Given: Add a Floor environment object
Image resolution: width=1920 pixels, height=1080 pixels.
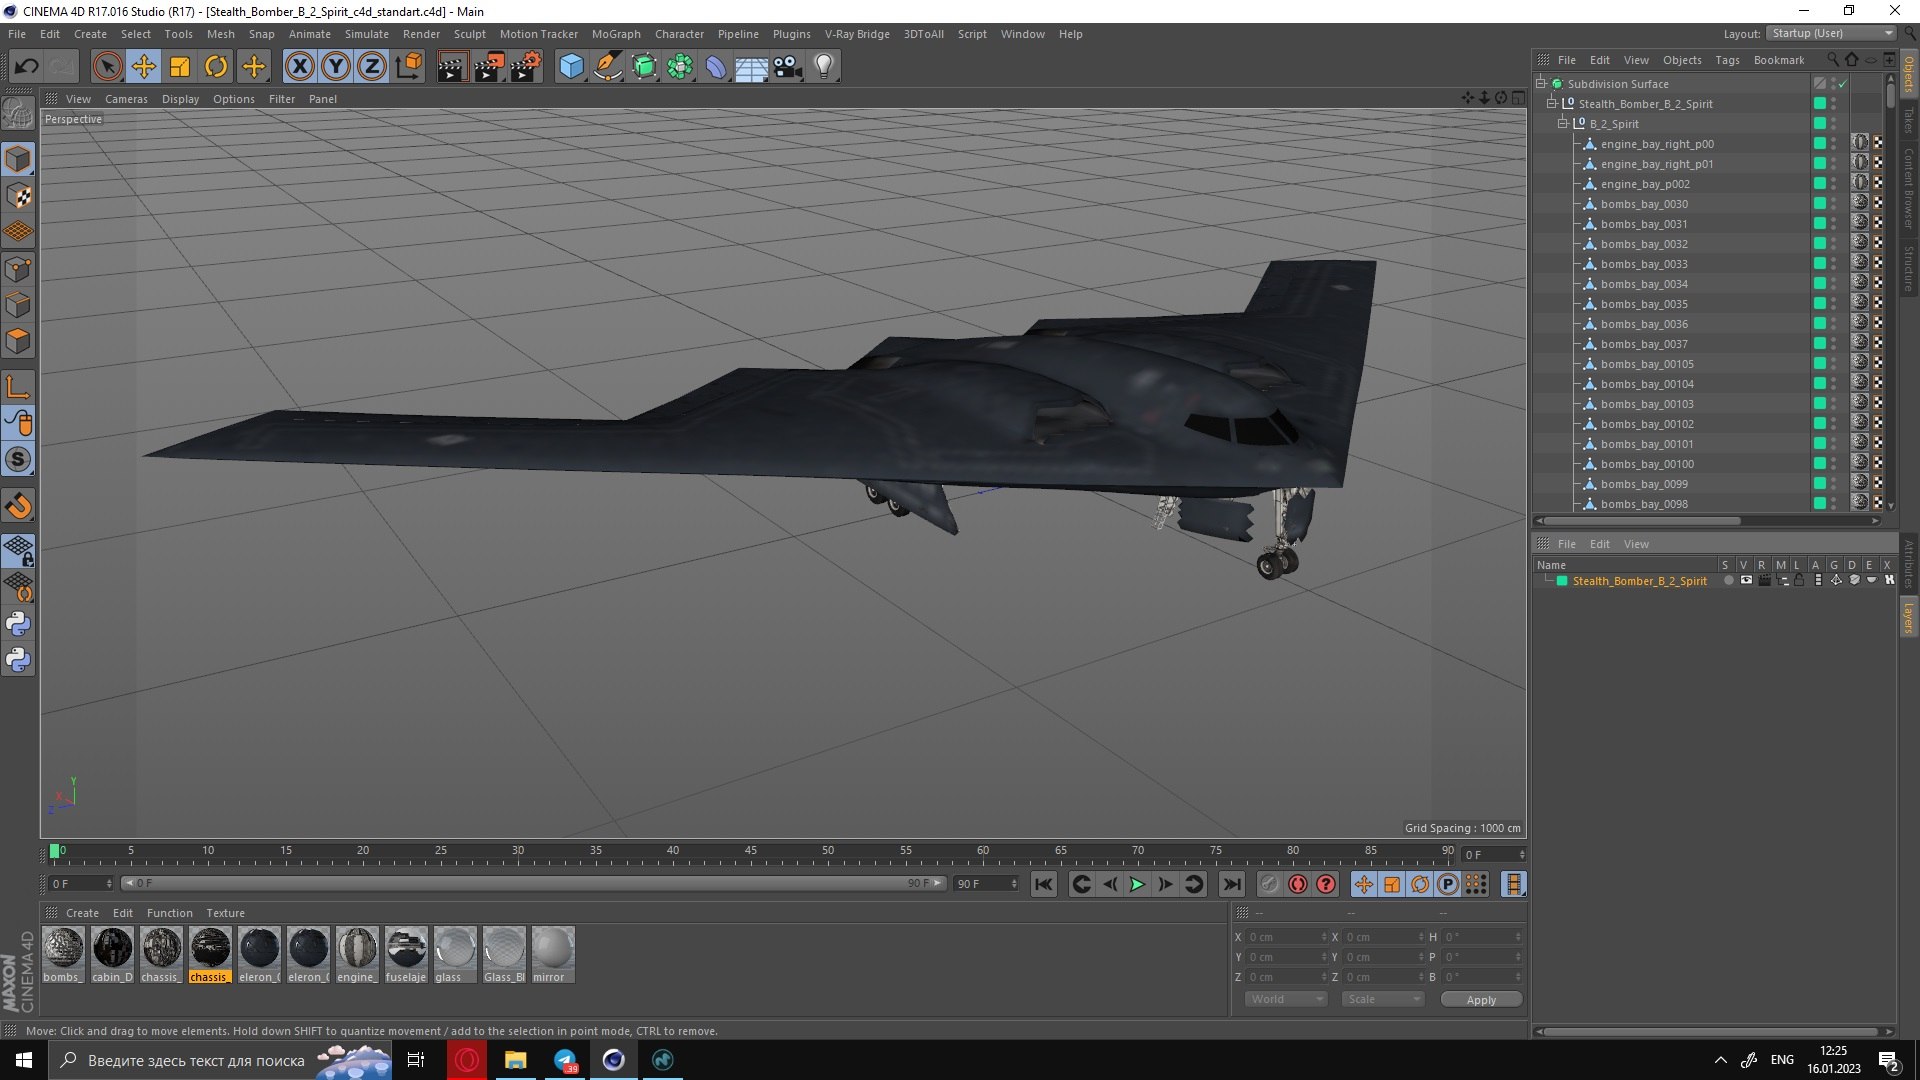Looking at the screenshot, I should pyautogui.click(x=752, y=67).
